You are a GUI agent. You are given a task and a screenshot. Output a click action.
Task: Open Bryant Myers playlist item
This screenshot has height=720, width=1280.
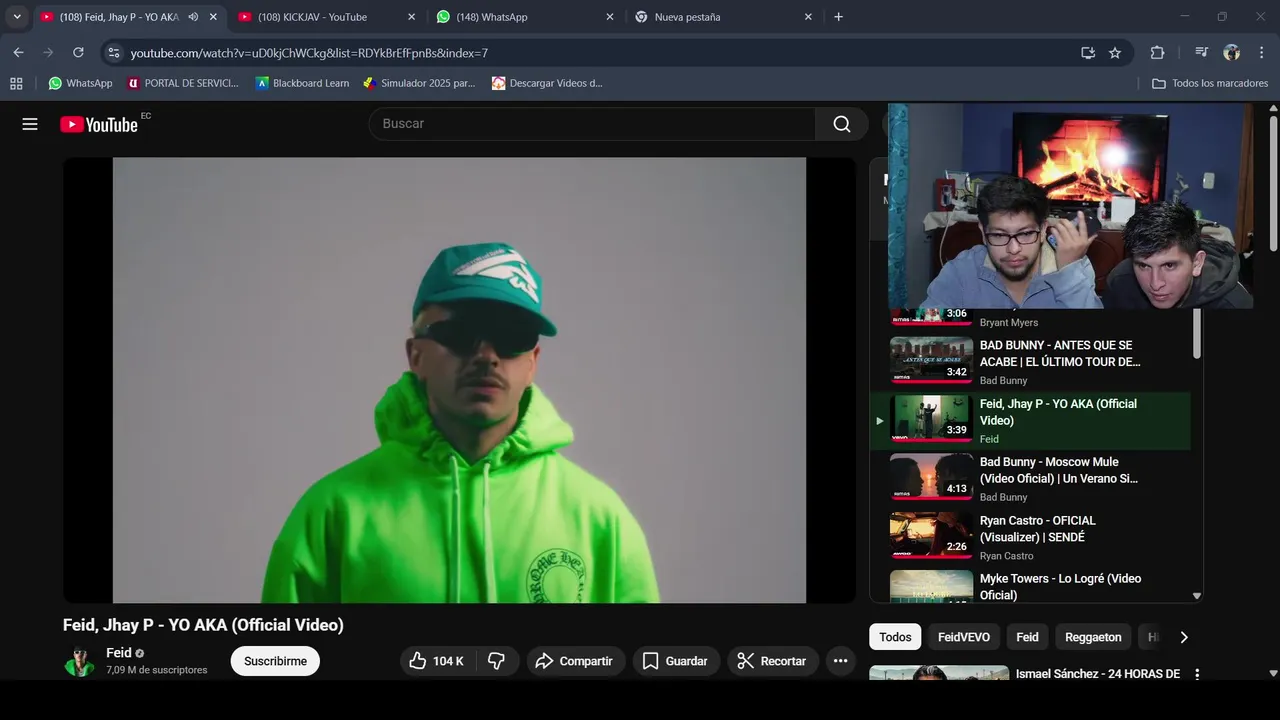point(1030,318)
